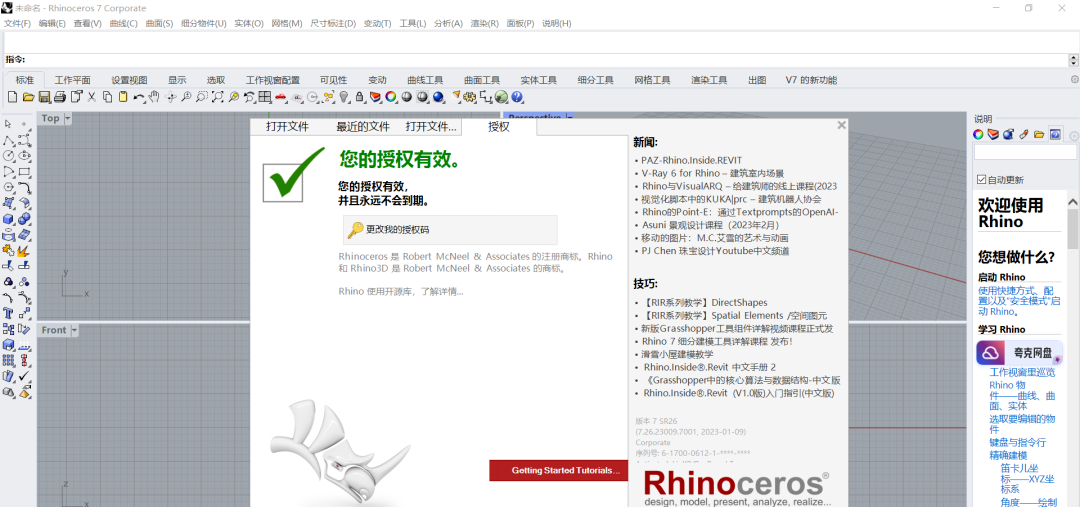Launch Grasshopper with the green sphere icon
1080x507 pixels.
501,97
